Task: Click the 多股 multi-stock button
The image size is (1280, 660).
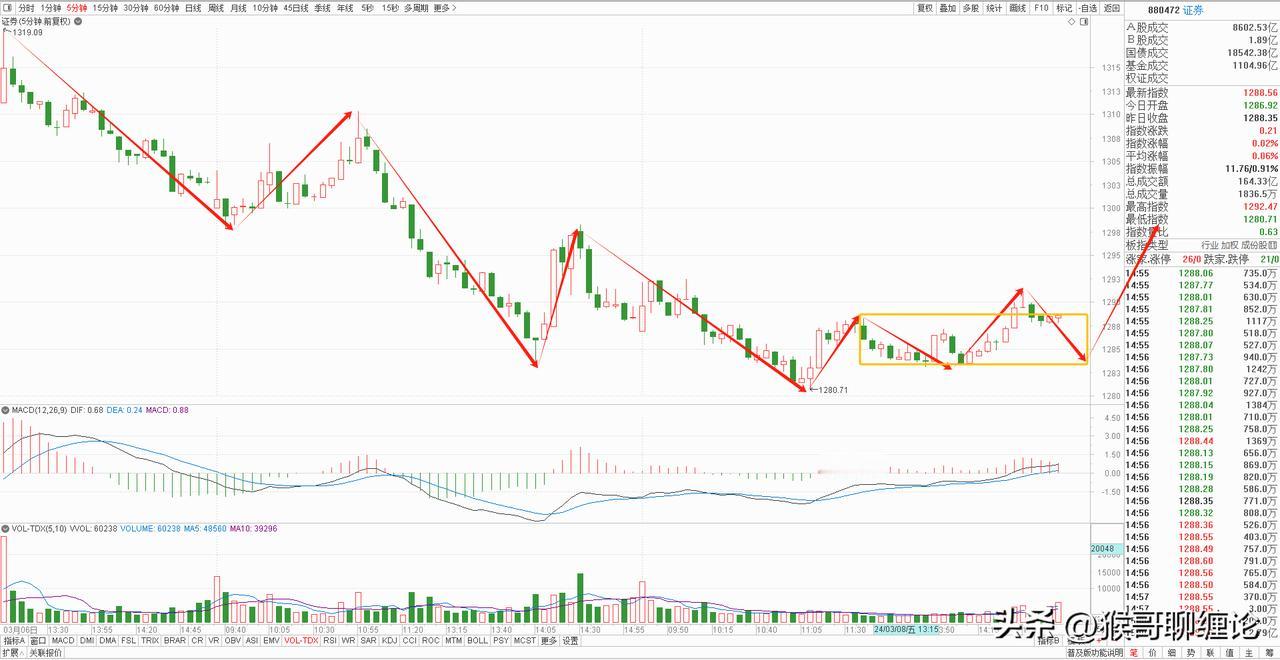Action: click(971, 8)
